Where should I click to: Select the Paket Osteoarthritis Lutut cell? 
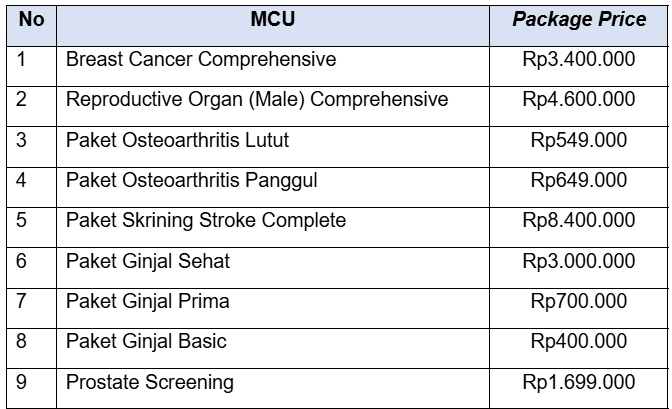pyautogui.click(x=273, y=147)
